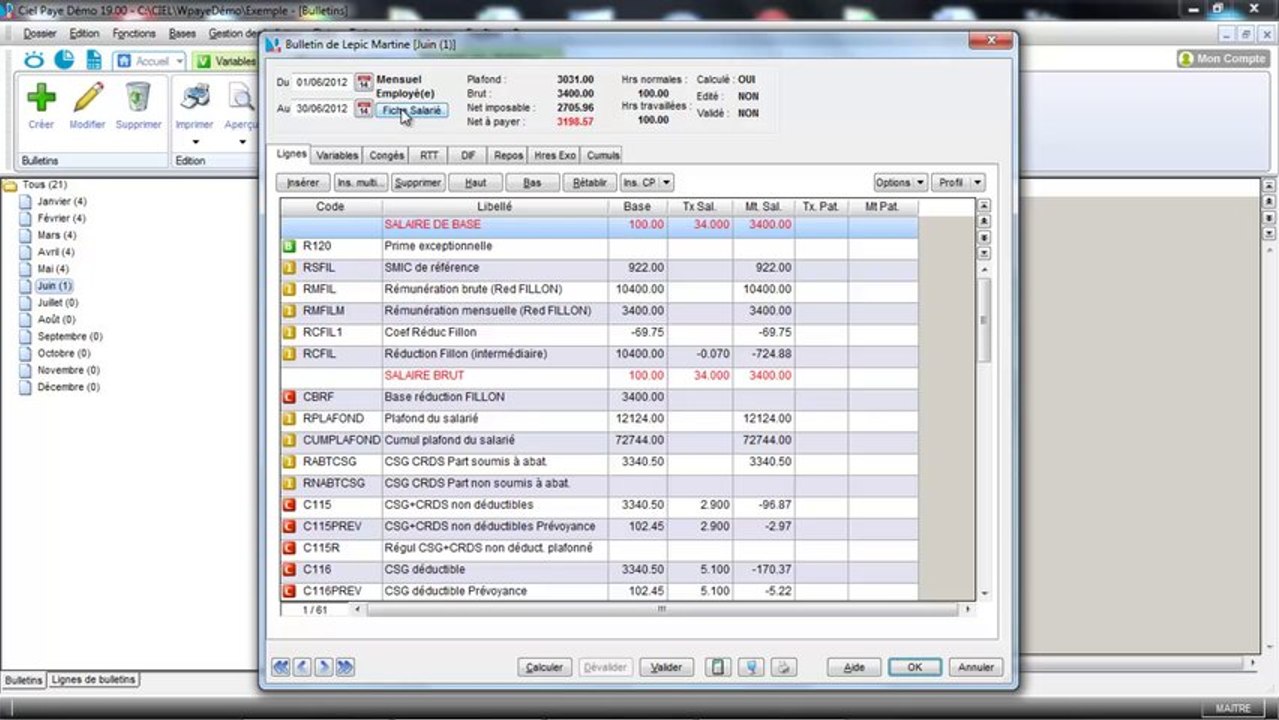Expand the Imprimer dropdown arrow
This screenshot has width=1279, height=720.
tap(194, 142)
